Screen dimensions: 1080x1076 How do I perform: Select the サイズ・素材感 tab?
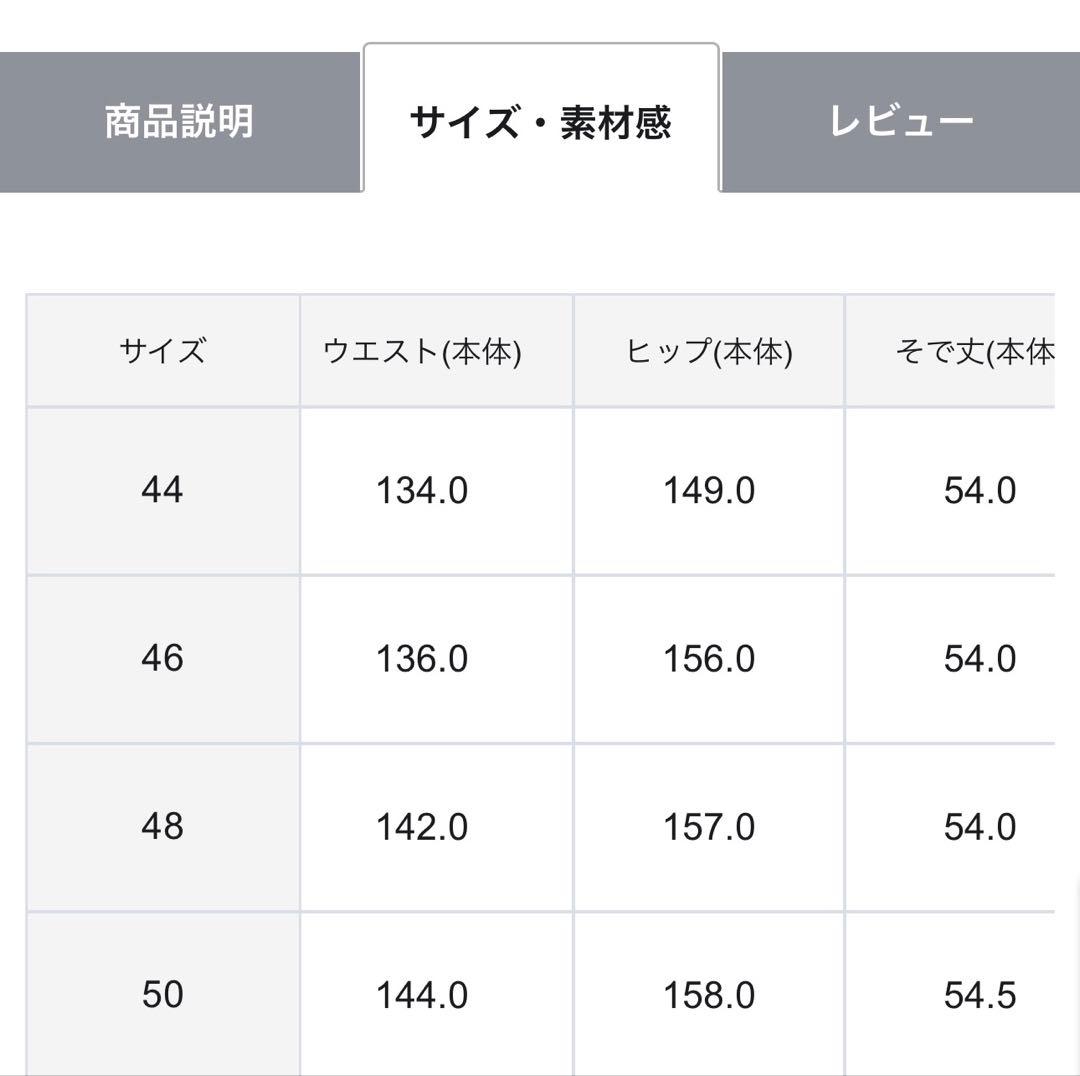541,118
